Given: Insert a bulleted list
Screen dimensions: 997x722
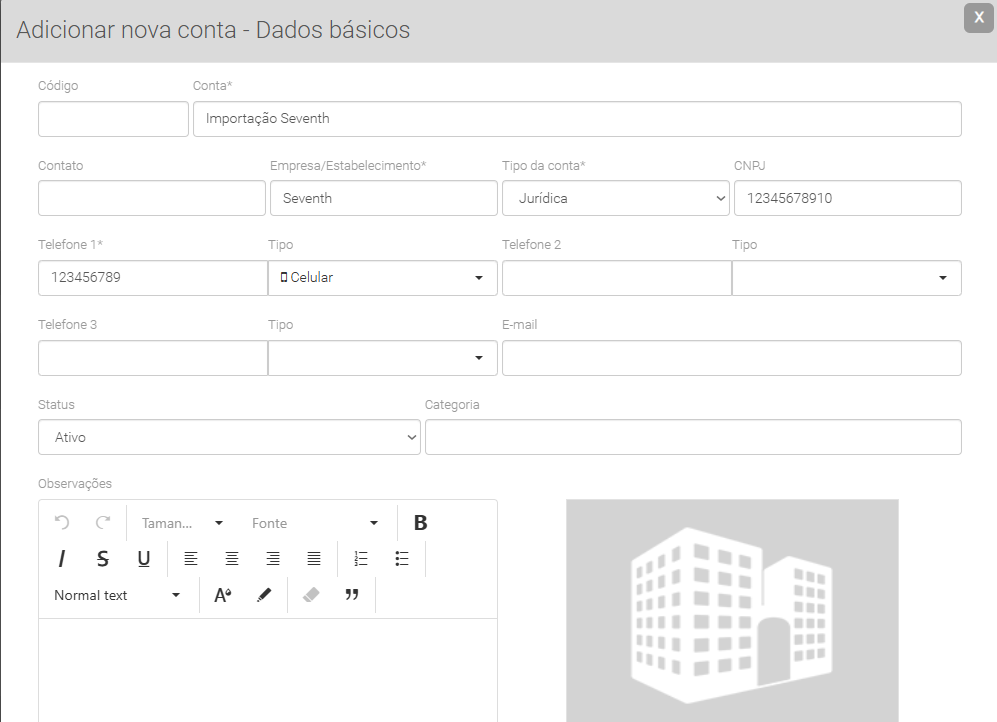Looking at the screenshot, I should click(x=402, y=559).
